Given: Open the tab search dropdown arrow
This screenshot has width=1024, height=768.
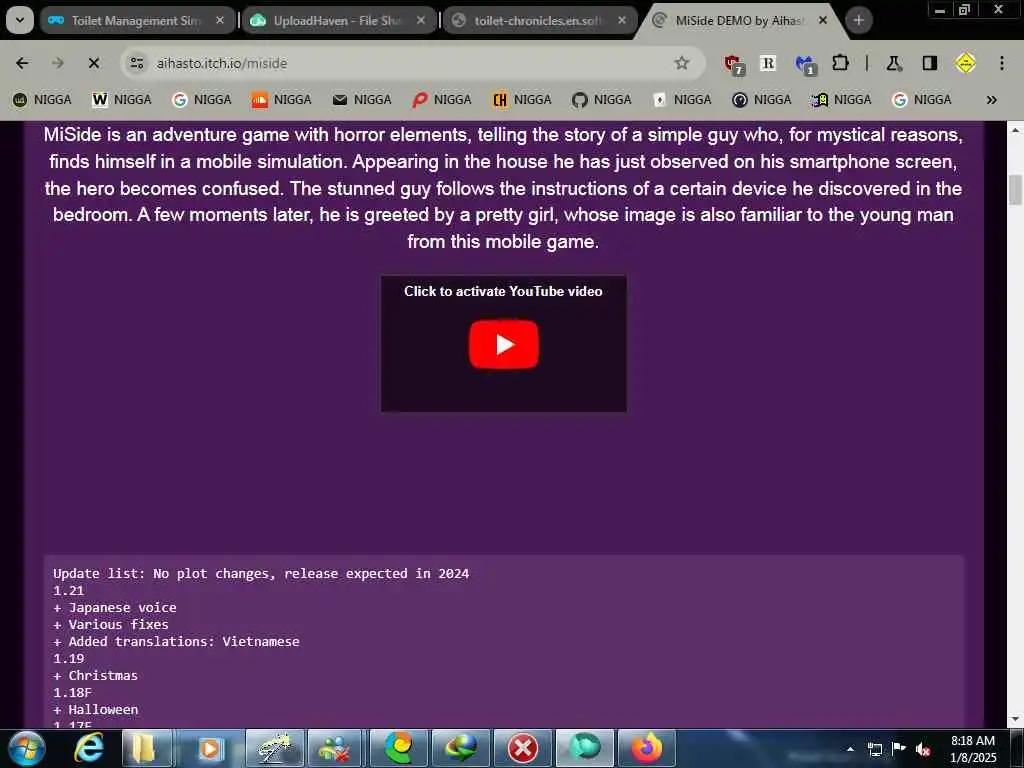Looking at the screenshot, I should (x=20, y=20).
